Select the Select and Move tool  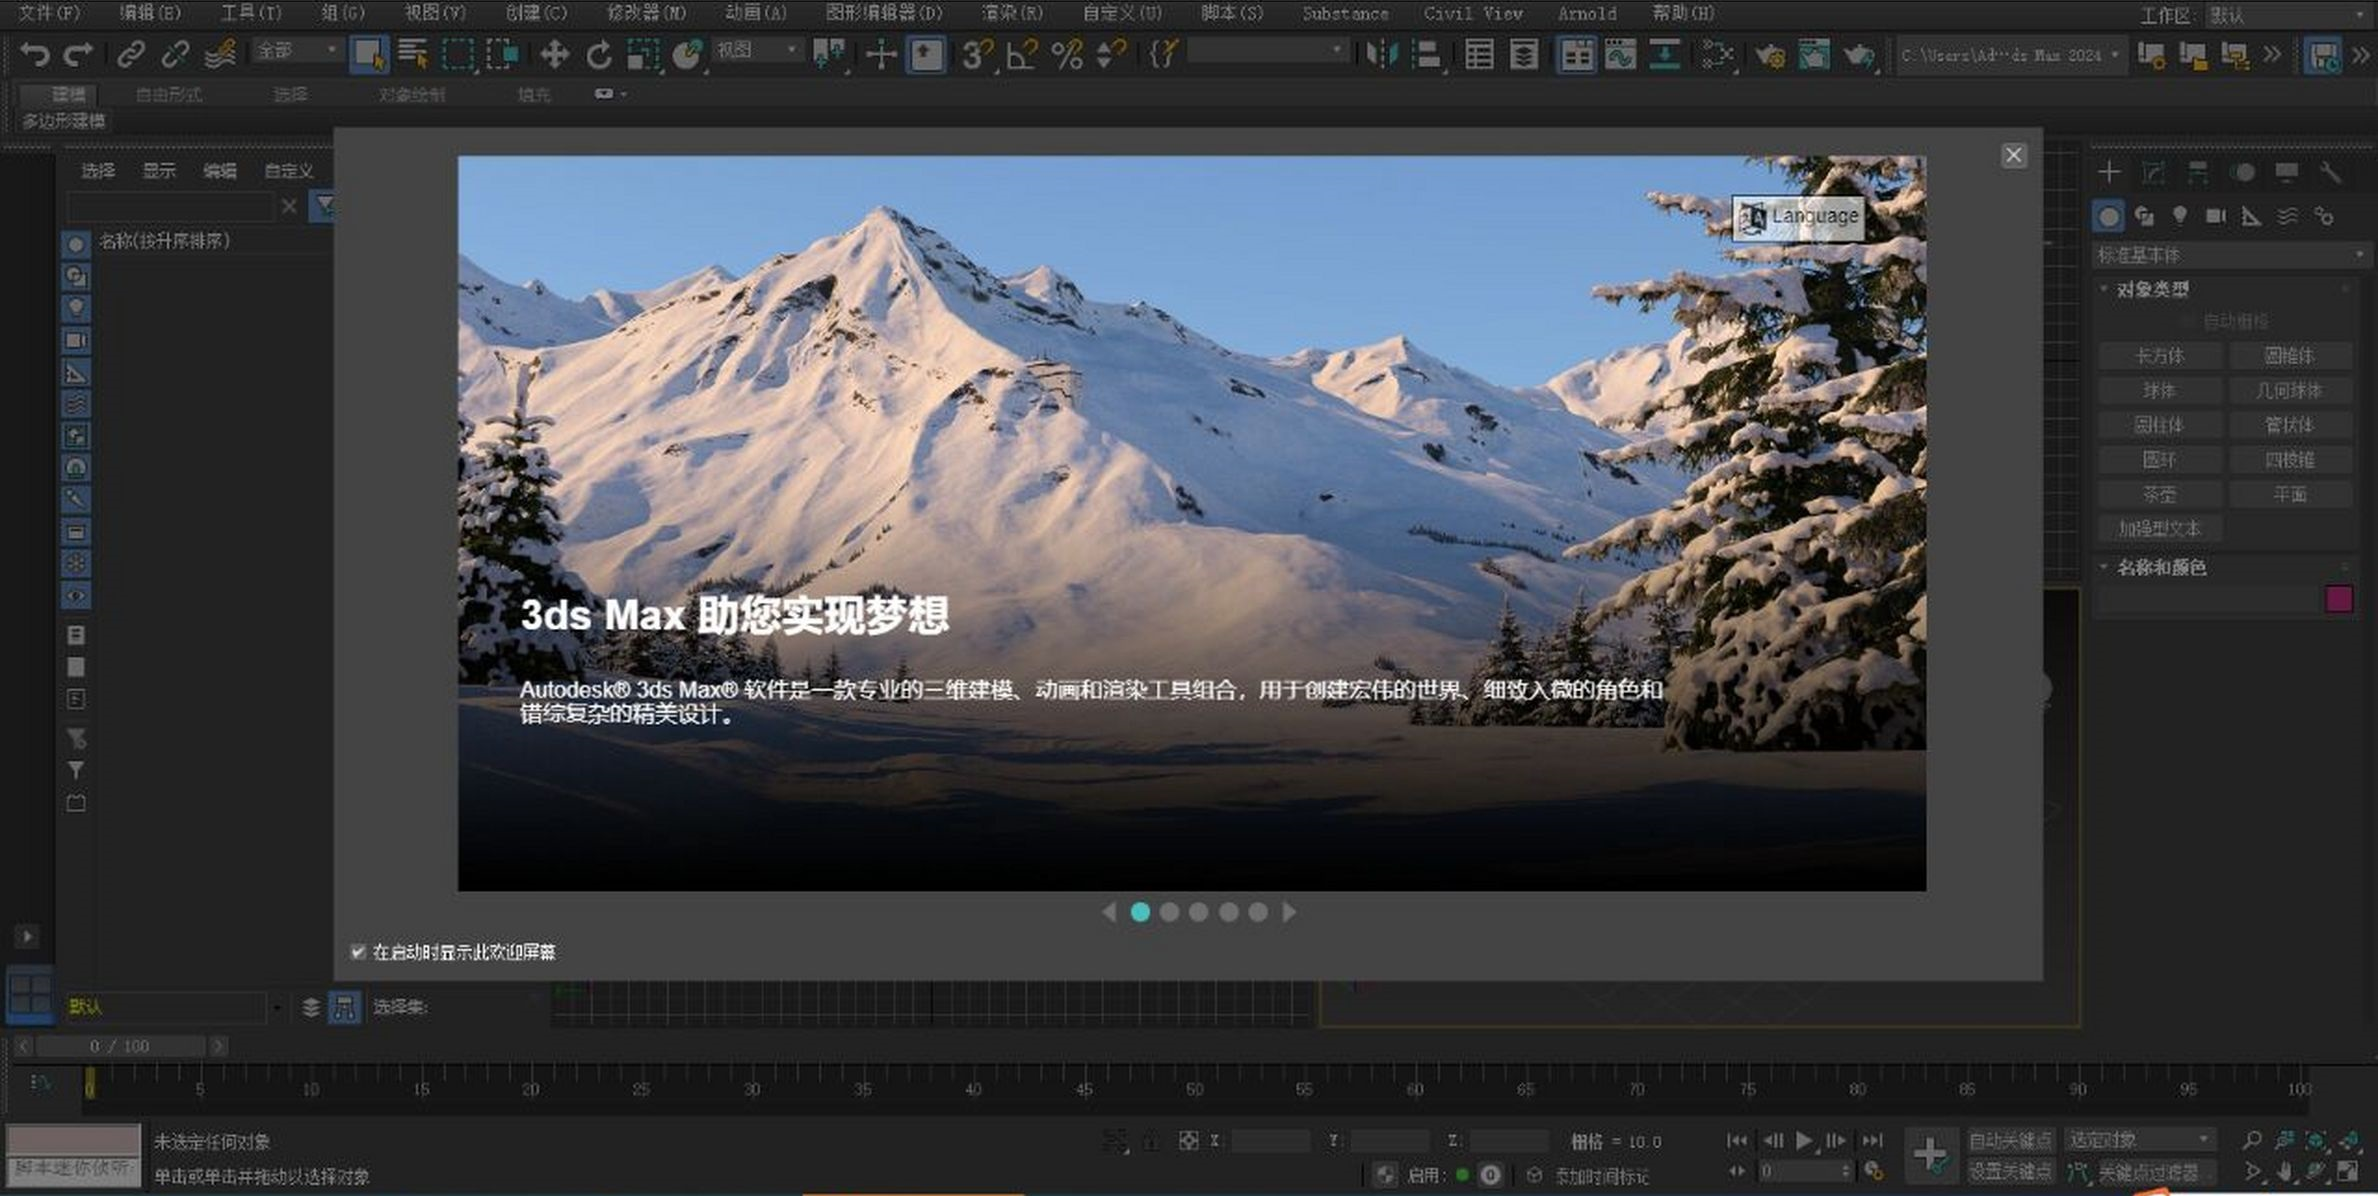553,55
